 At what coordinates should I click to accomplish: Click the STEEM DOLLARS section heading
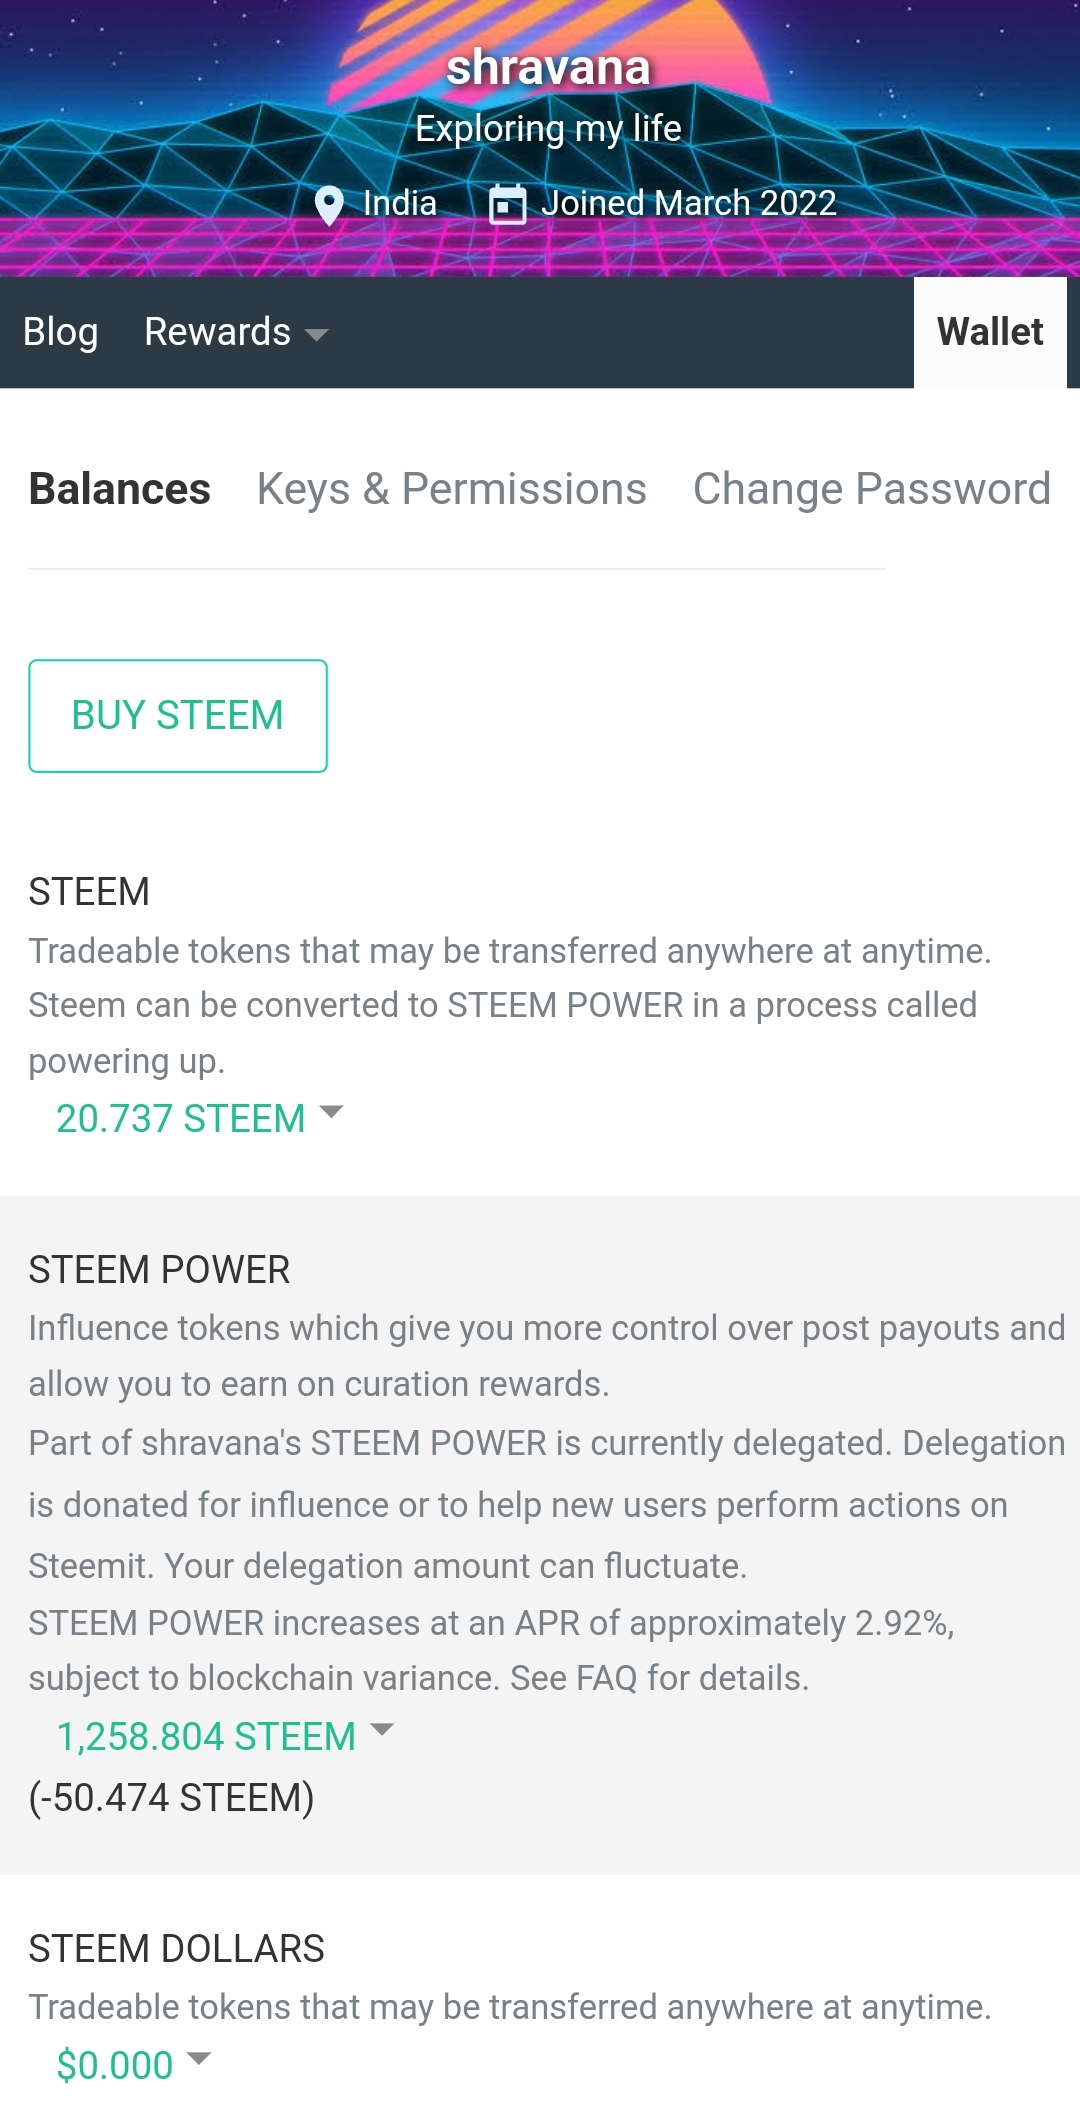176,1948
